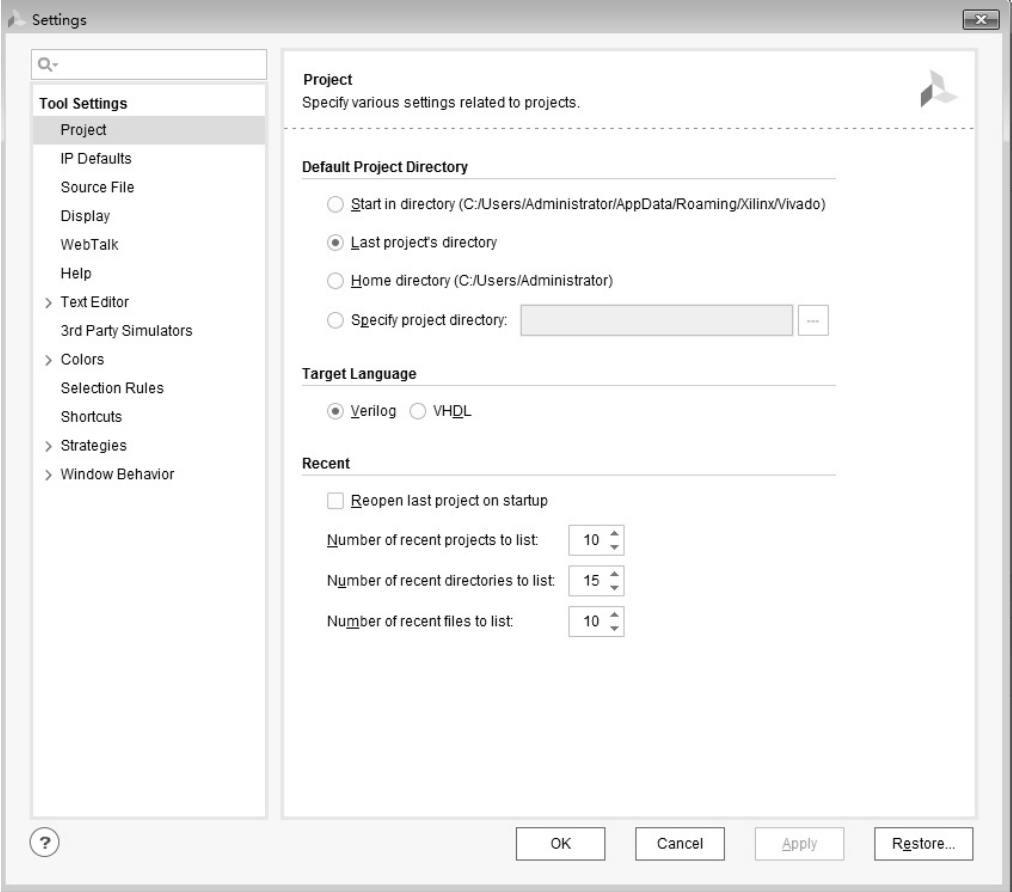Click the Cancel button

point(682,844)
